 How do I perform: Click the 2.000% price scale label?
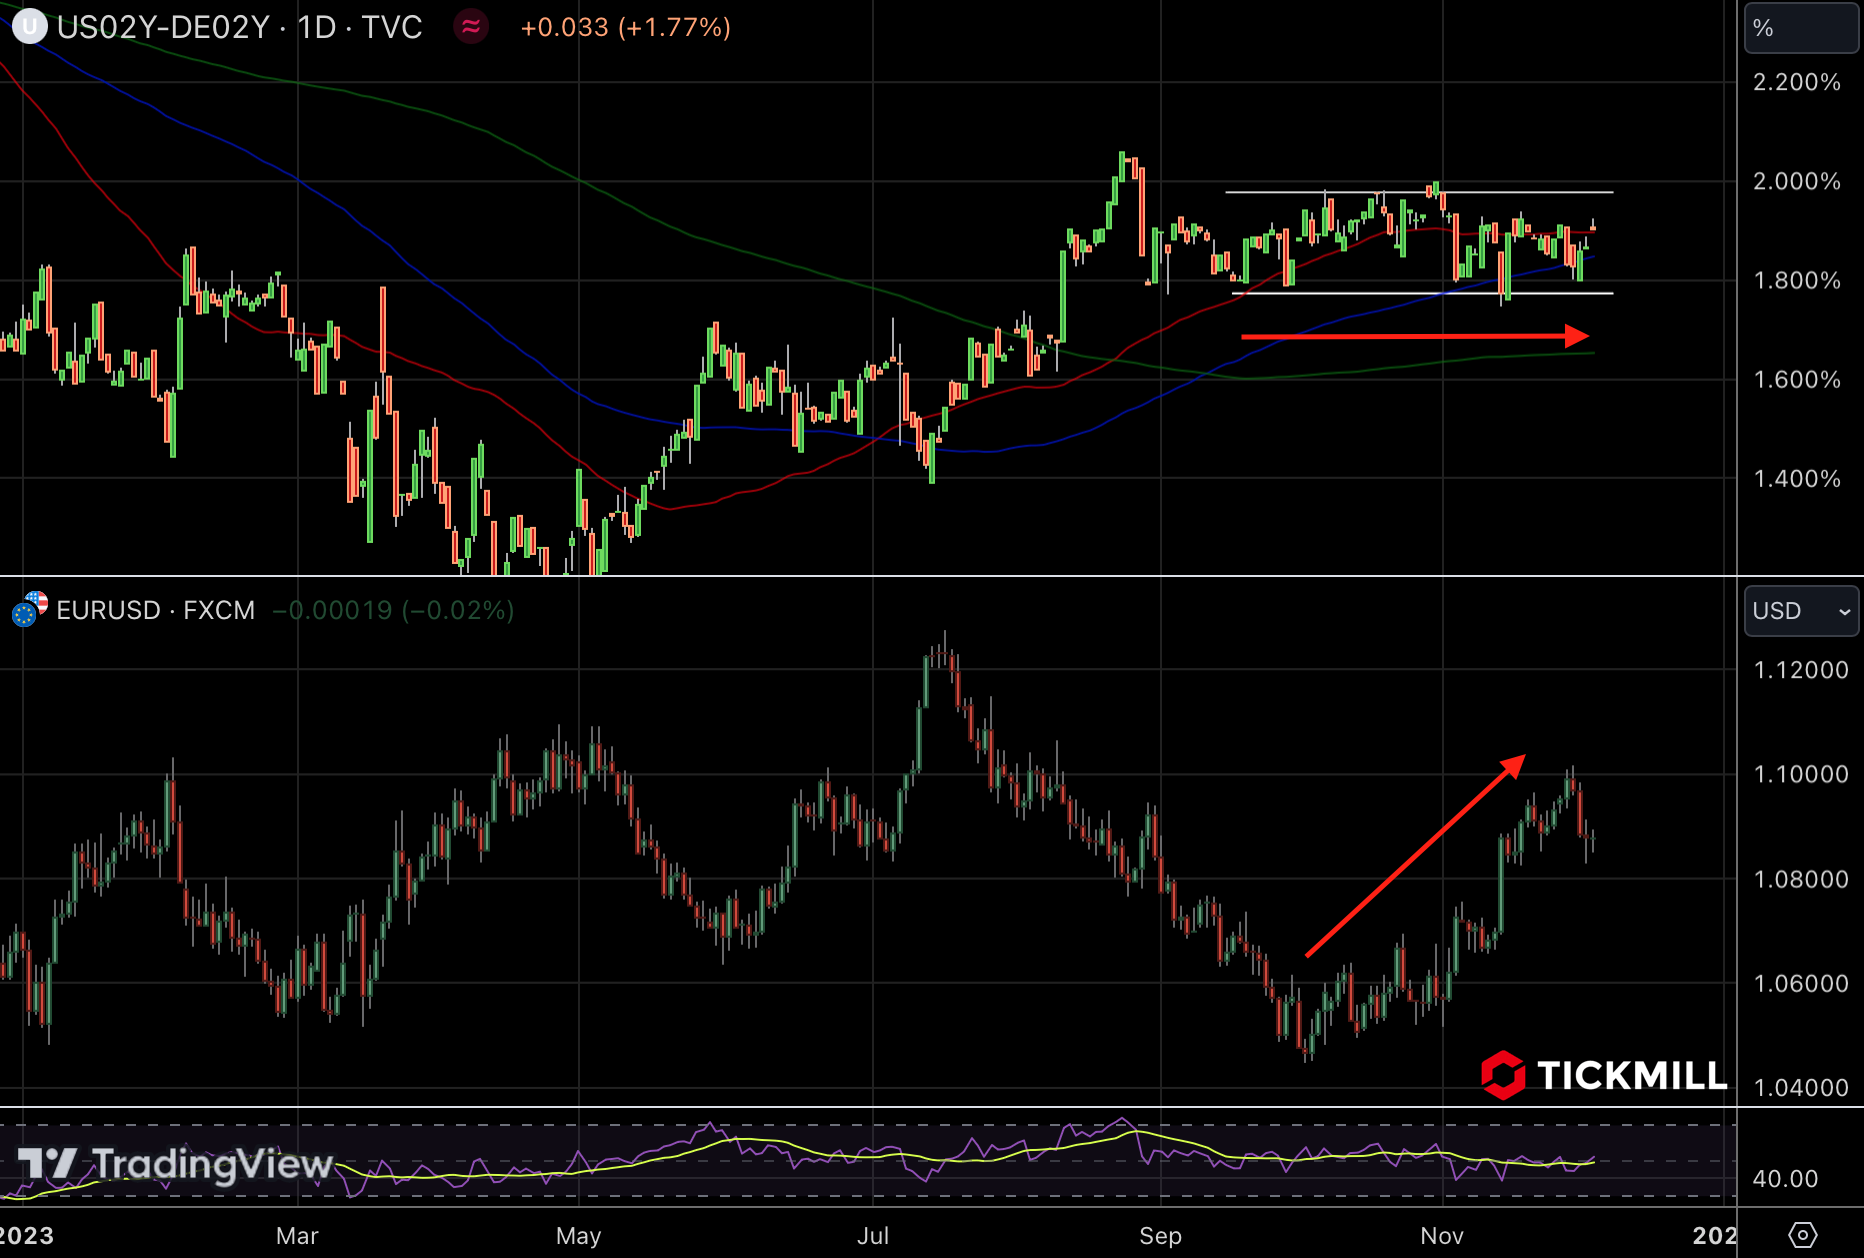pyautogui.click(x=1797, y=181)
